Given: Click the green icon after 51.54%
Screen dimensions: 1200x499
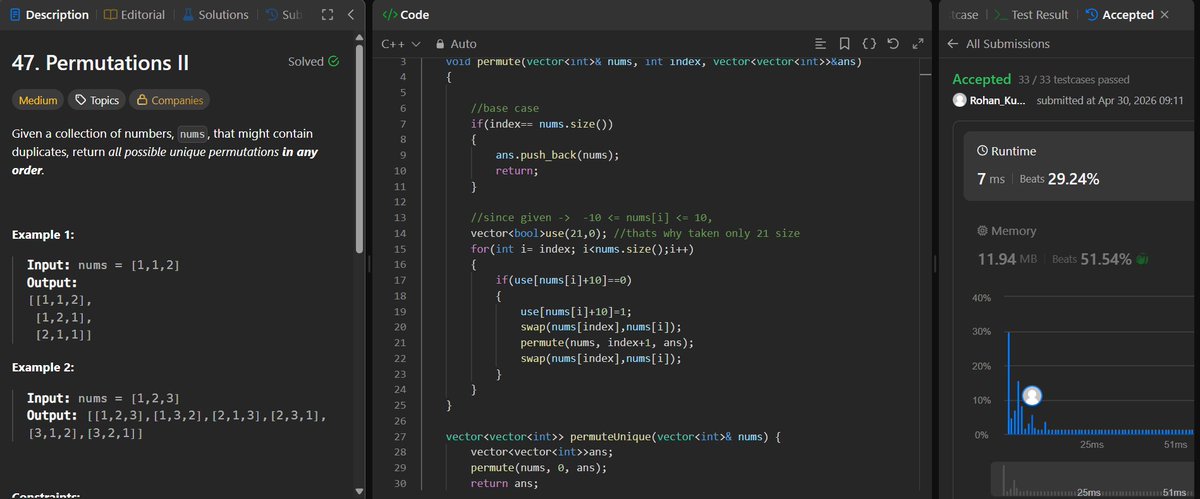Looking at the screenshot, I should pyautogui.click(x=1141, y=259).
